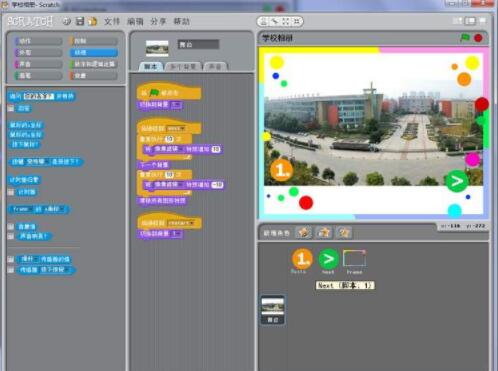Image resolution: width=498 pixels, height=371 pixels.
Task: Open the 文件 menu
Action: (112, 22)
